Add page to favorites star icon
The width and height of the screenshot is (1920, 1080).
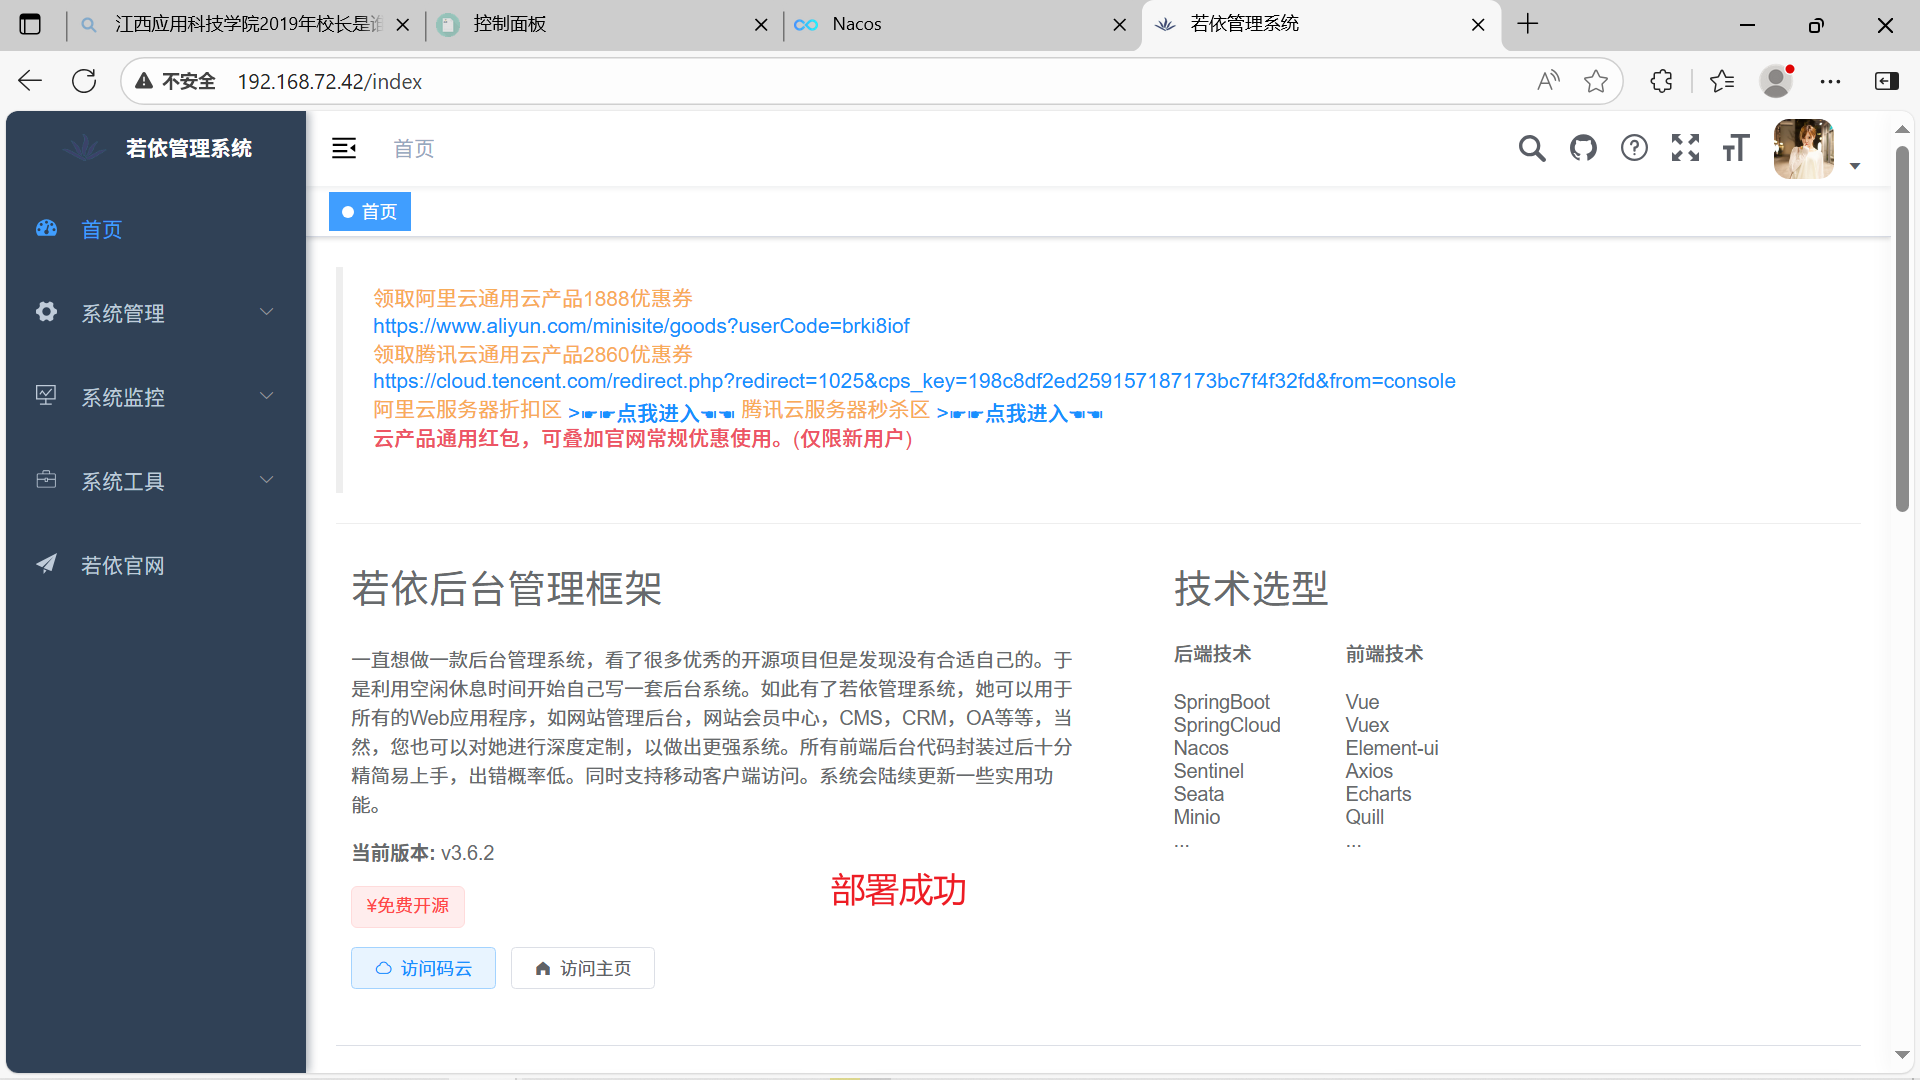pyautogui.click(x=1596, y=81)
